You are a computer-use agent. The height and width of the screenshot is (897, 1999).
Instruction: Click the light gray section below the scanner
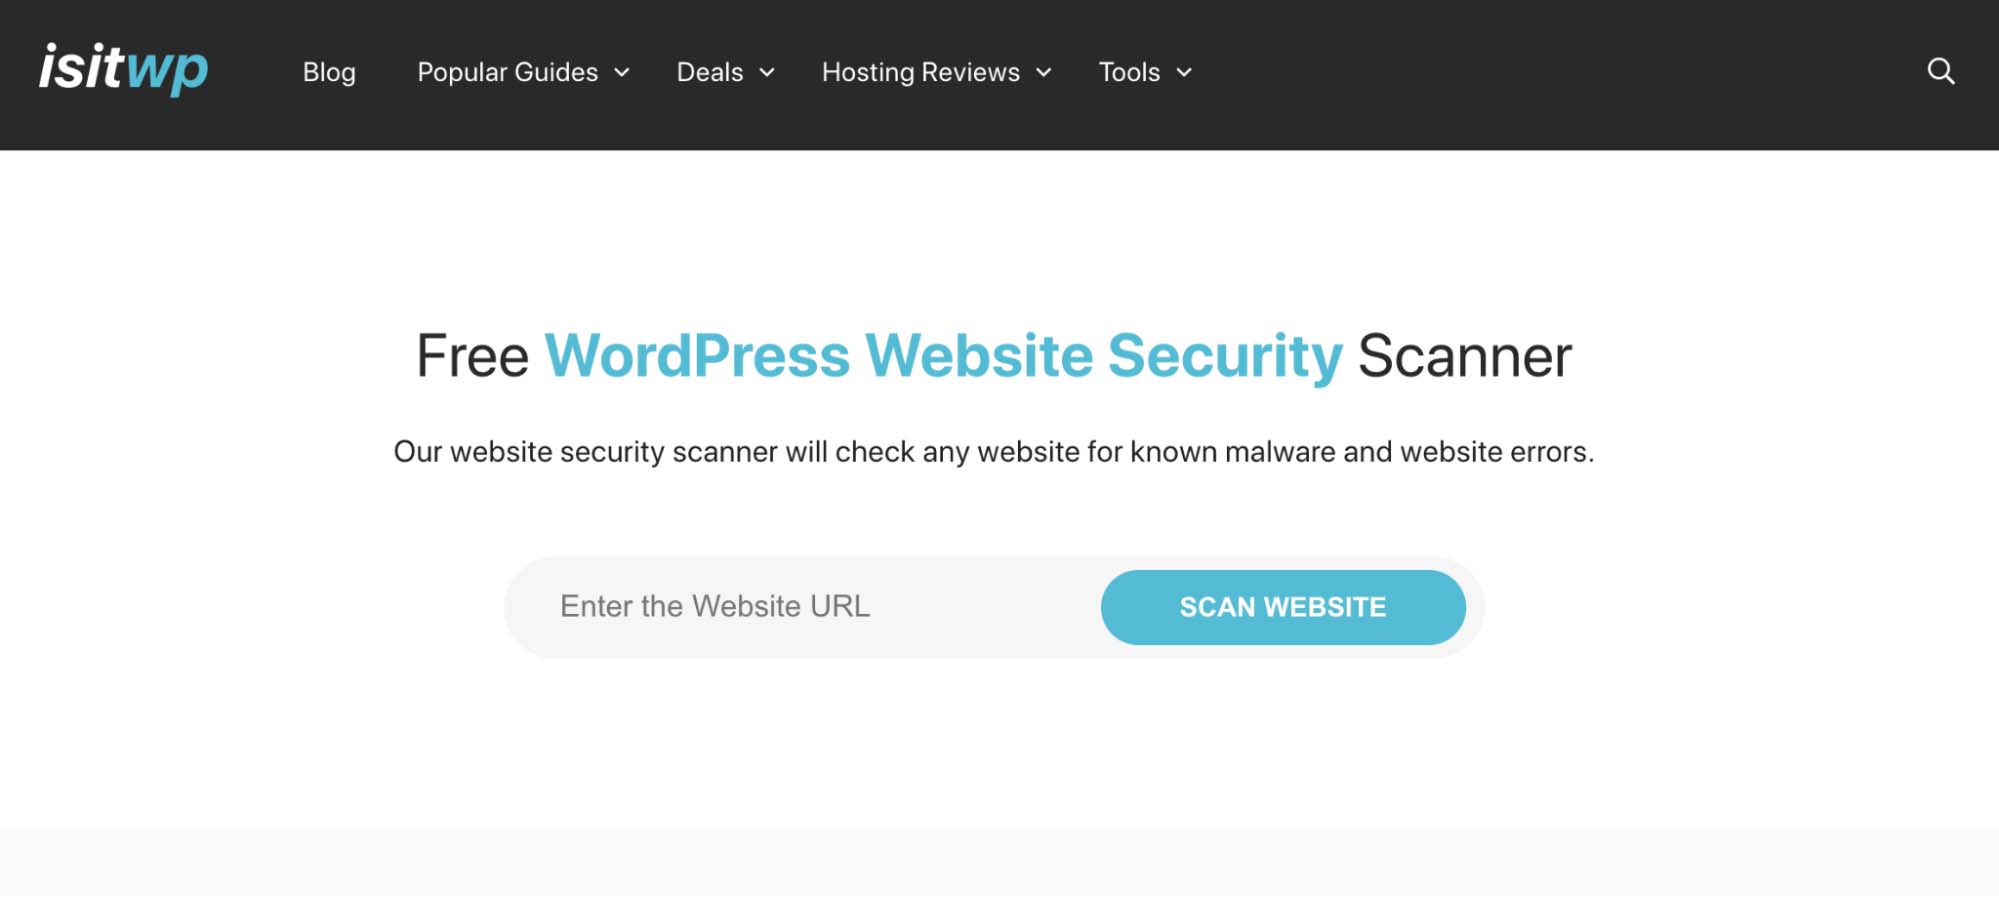coord(999,862)
